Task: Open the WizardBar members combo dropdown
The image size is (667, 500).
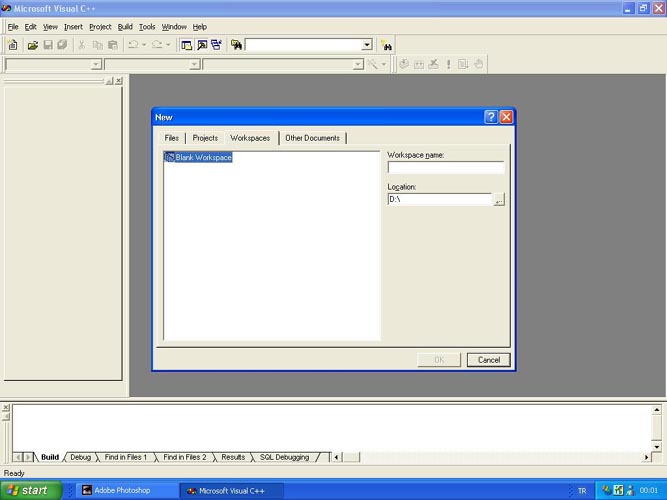Action: (358, 65)
